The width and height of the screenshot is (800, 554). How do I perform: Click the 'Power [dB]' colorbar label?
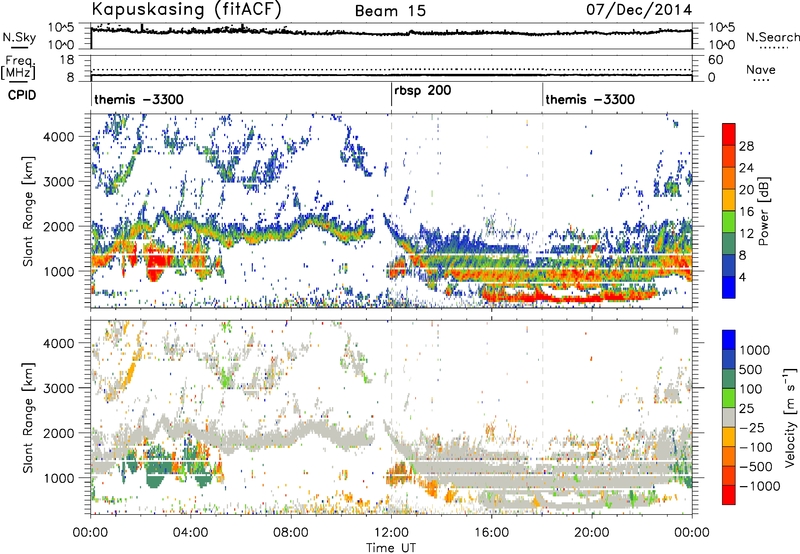tap(763, 211)
